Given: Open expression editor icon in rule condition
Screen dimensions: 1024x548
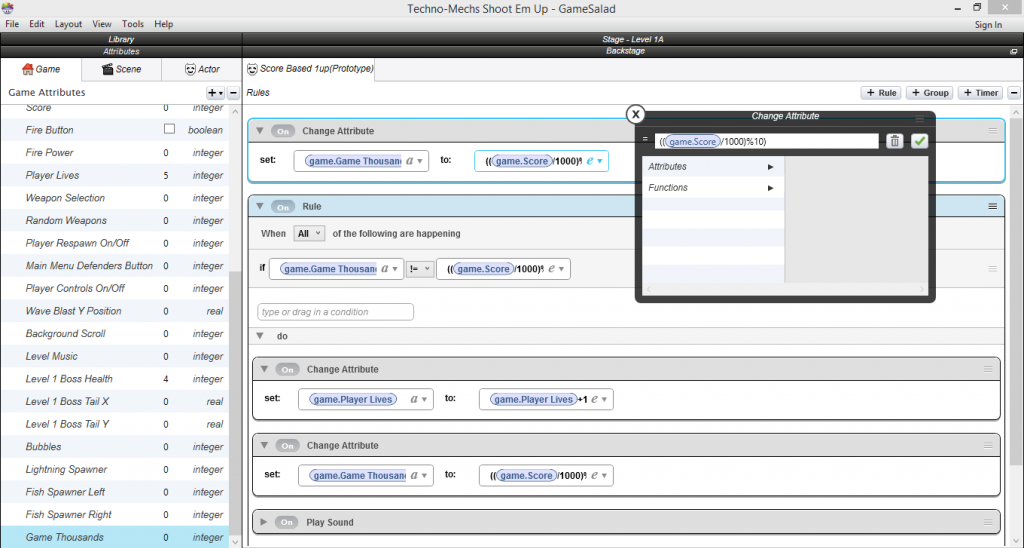Looking at the screenshot, I should [556, 268].
